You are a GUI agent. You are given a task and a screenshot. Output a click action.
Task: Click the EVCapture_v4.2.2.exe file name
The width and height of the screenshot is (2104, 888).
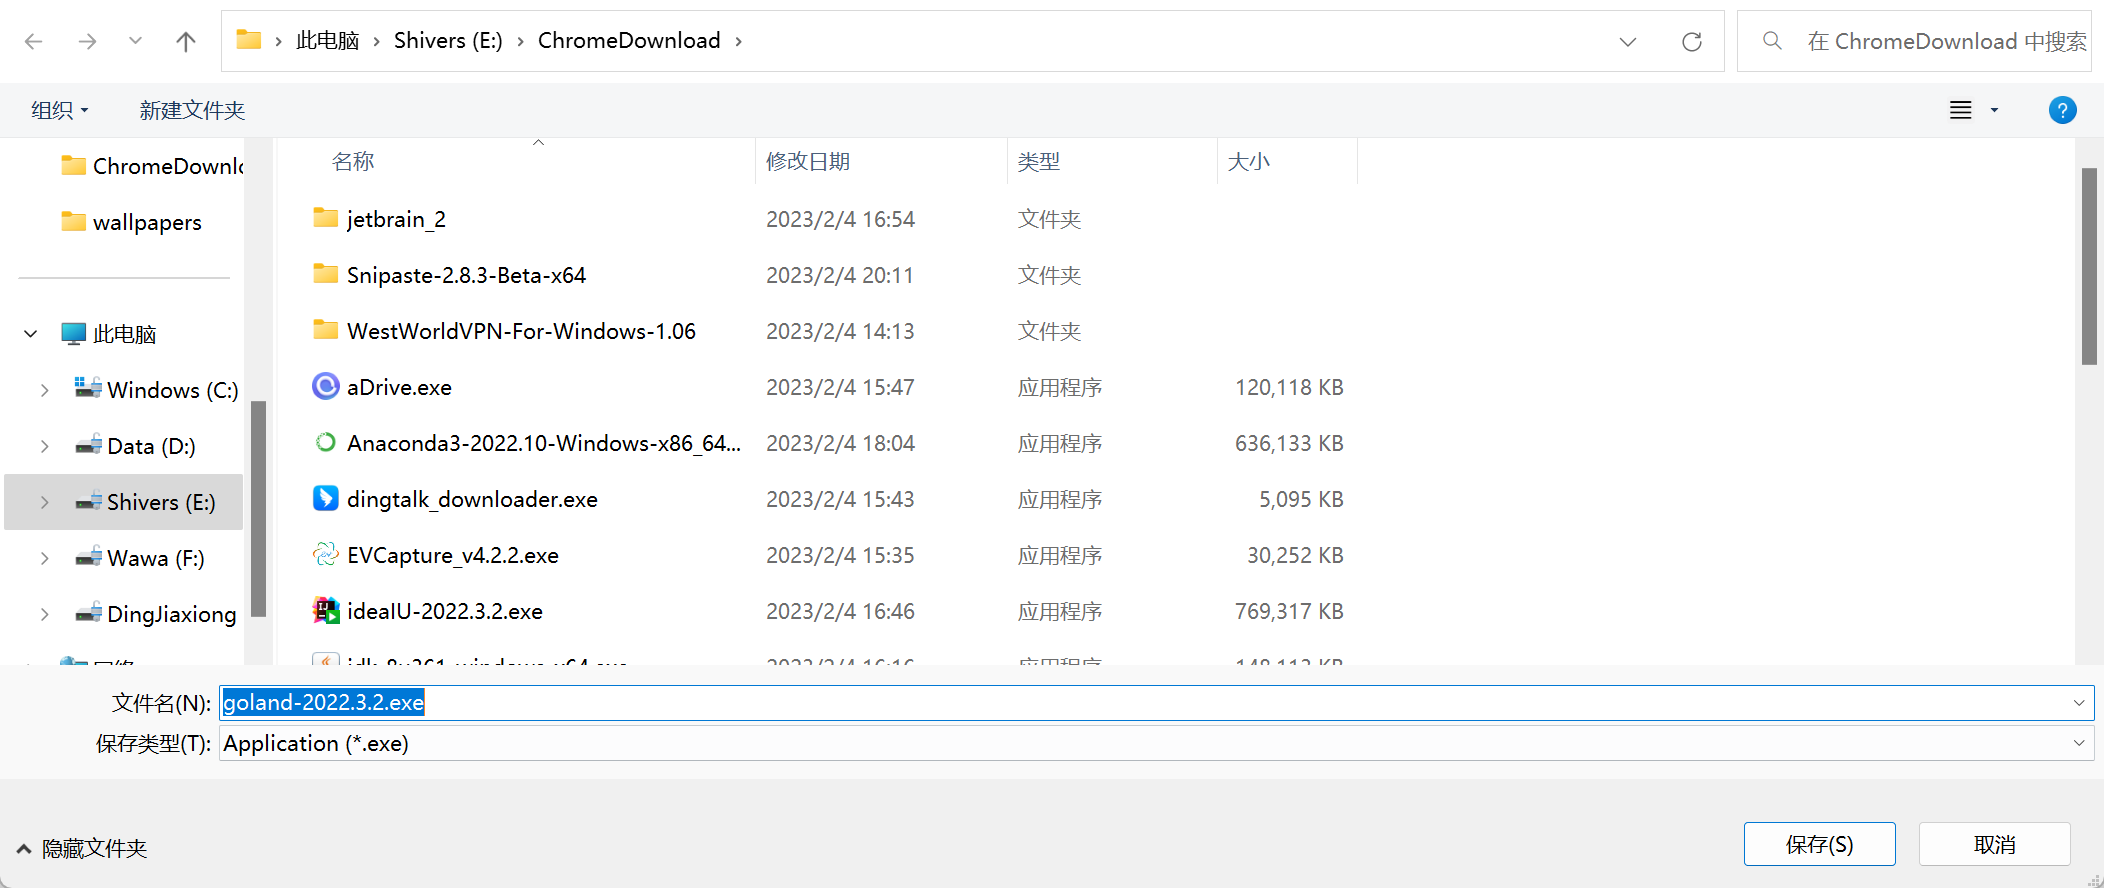453,555
